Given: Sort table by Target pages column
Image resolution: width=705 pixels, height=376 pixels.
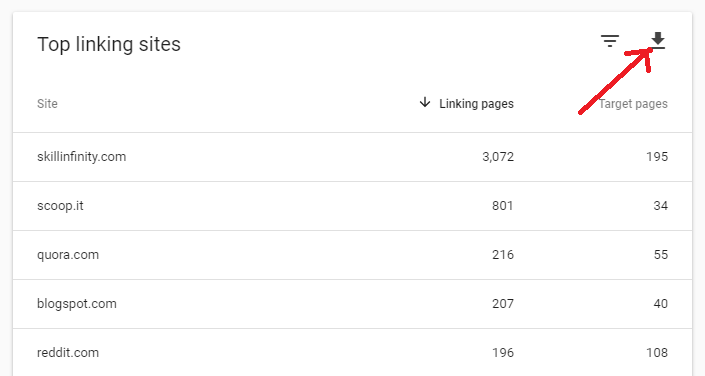Looking at the screenshot, I should (633, 103).
